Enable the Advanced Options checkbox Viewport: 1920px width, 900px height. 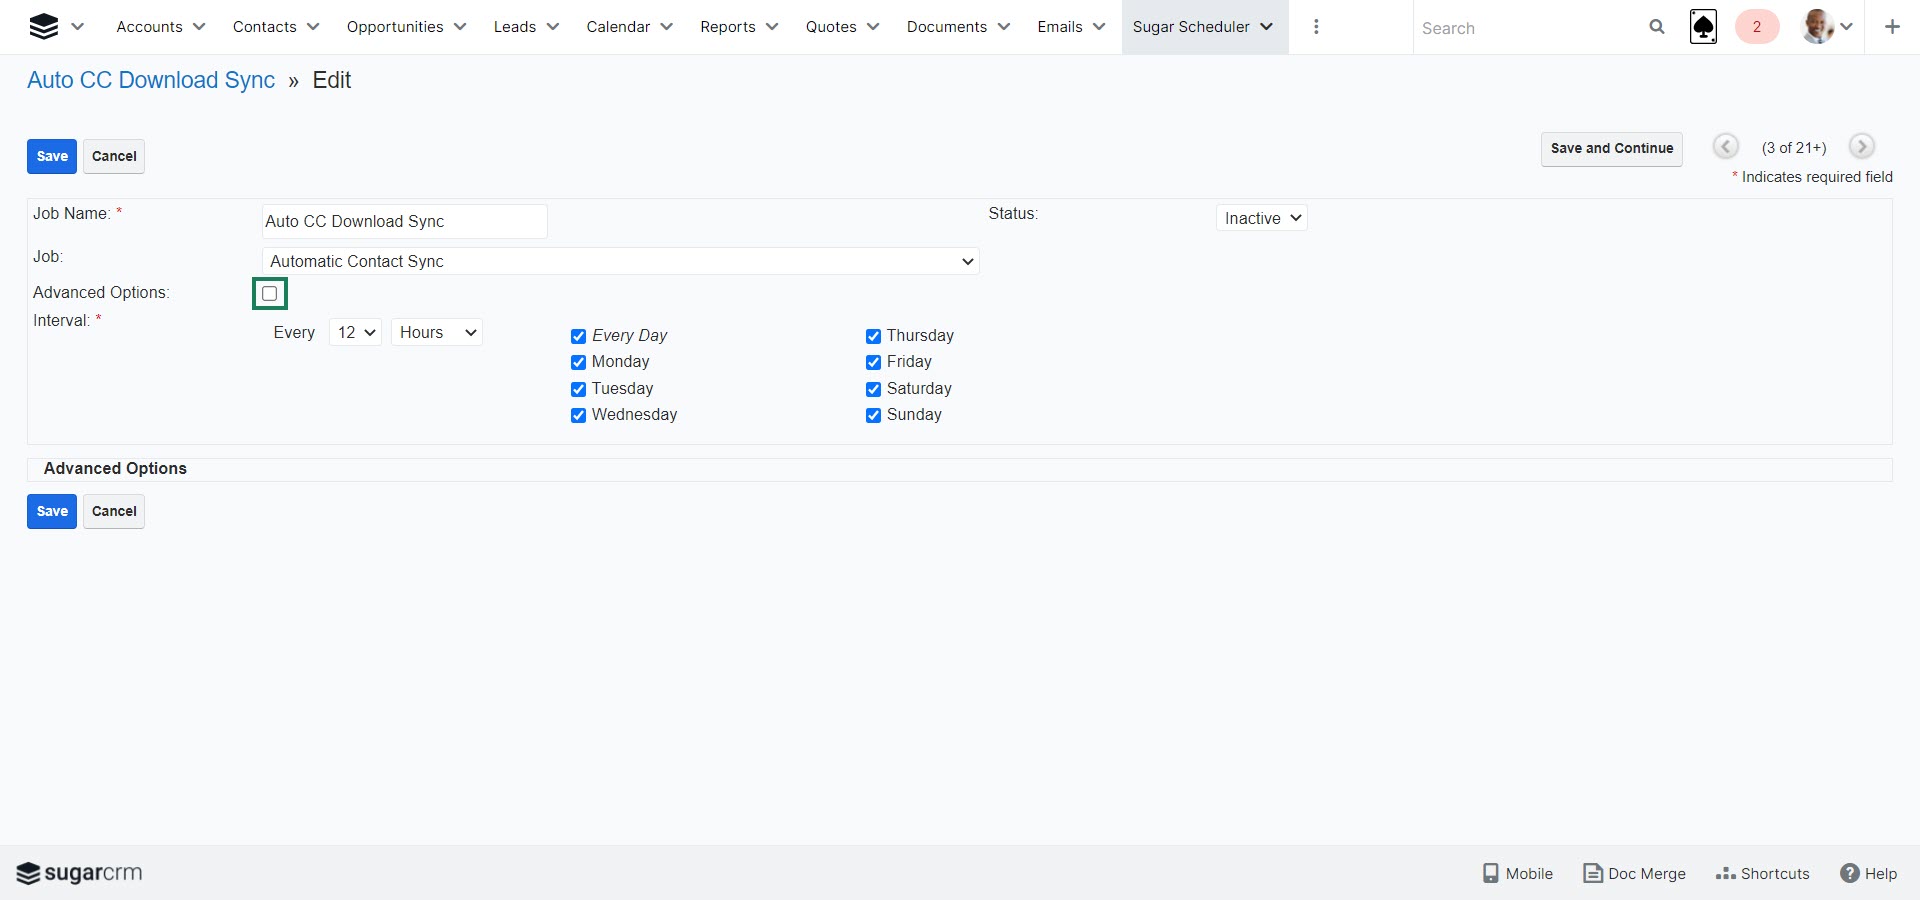tap(269, 294)
